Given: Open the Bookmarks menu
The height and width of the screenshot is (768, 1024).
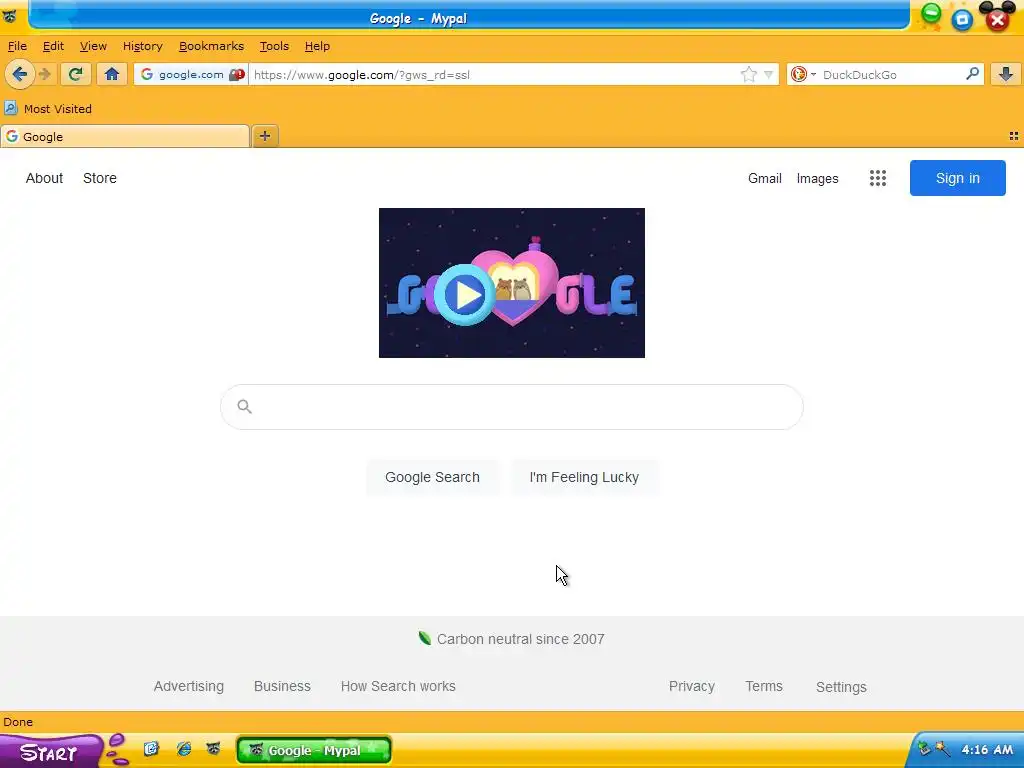Looking at the screenshot, I should click(211, 46).
